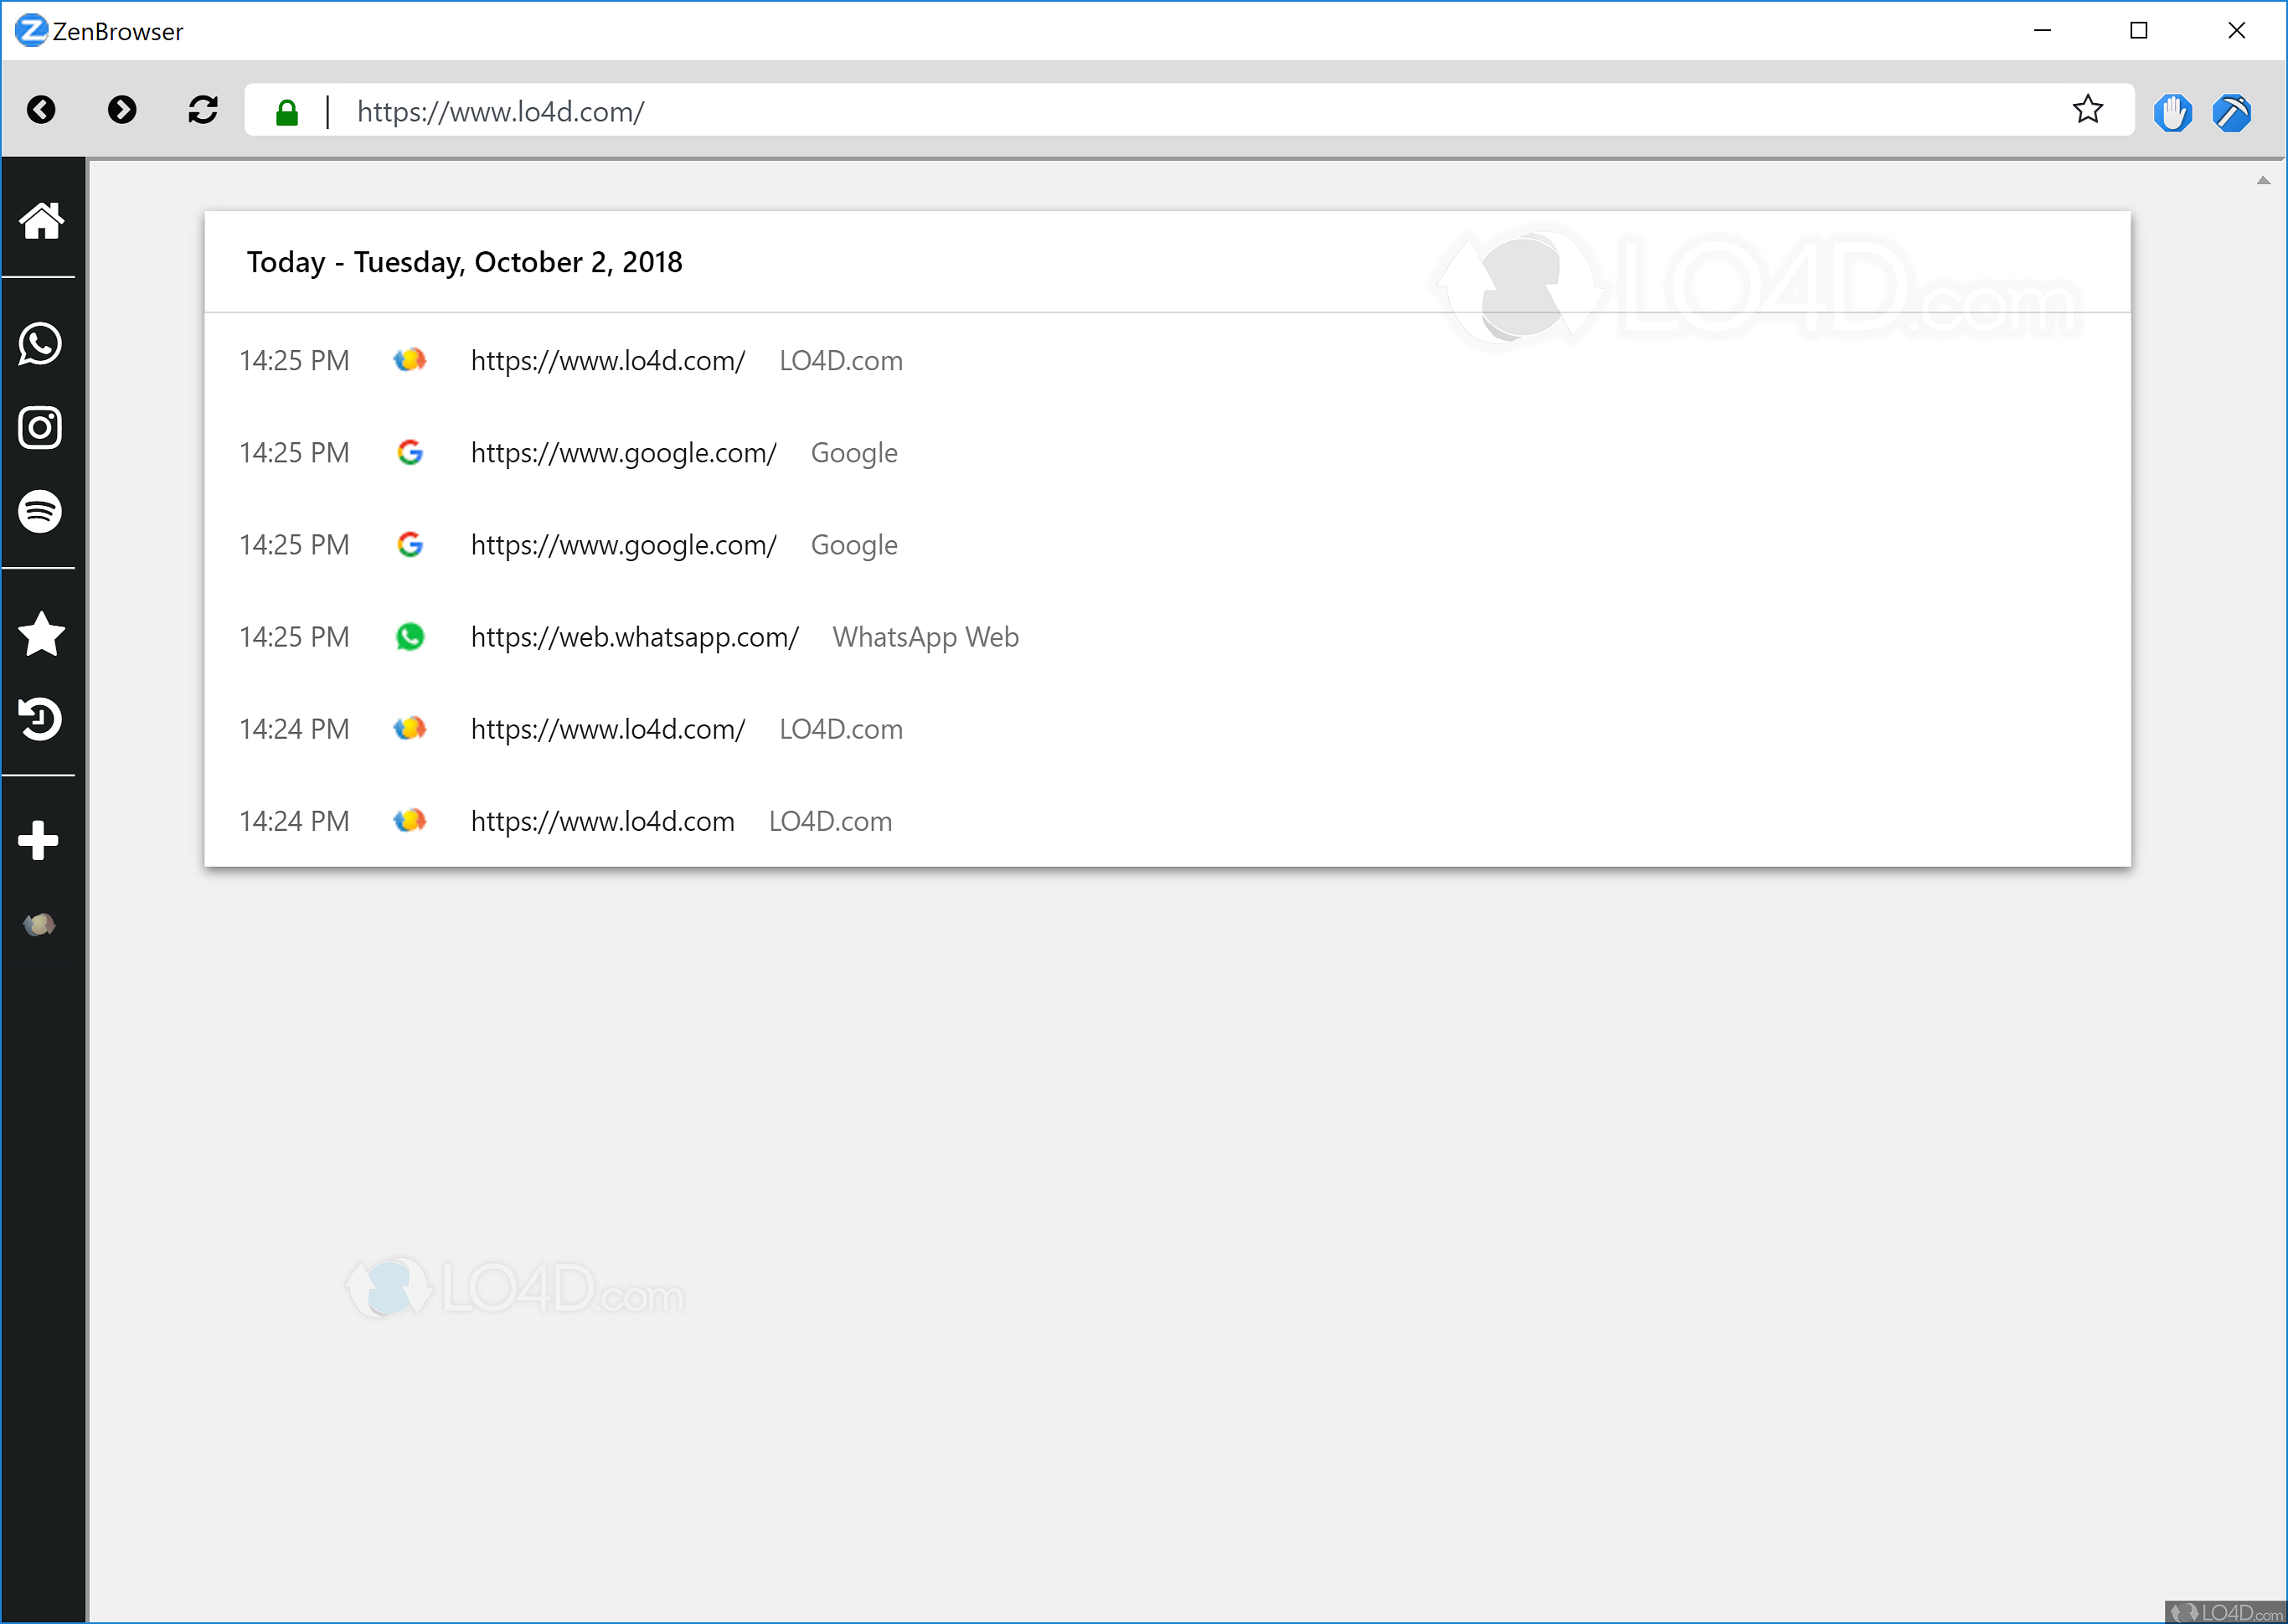
Task: Open the Google history entry from 14:25
Action: click(x=623, y=453)
